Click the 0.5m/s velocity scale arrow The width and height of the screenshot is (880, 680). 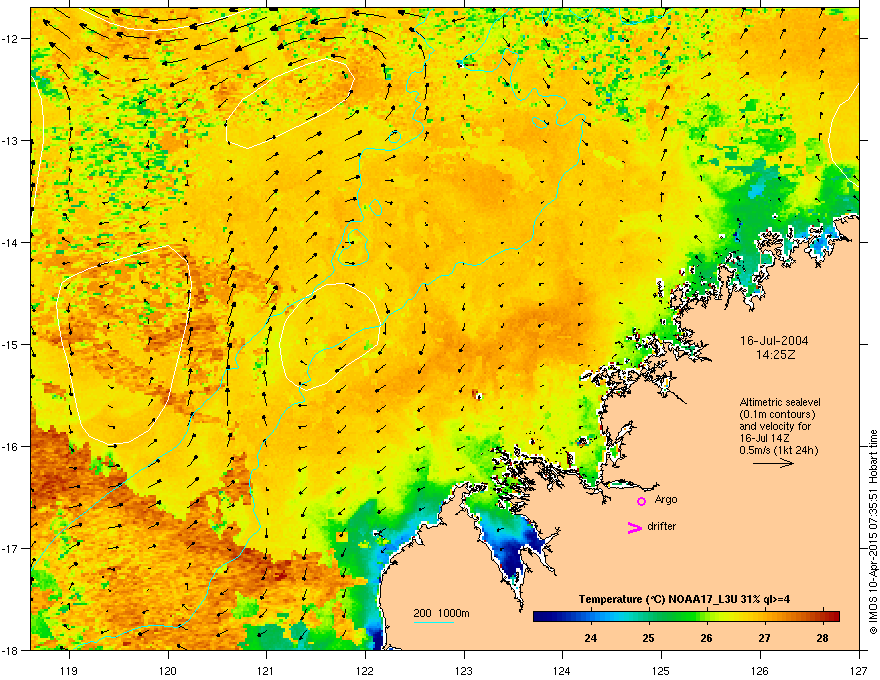tap(773, 463)
